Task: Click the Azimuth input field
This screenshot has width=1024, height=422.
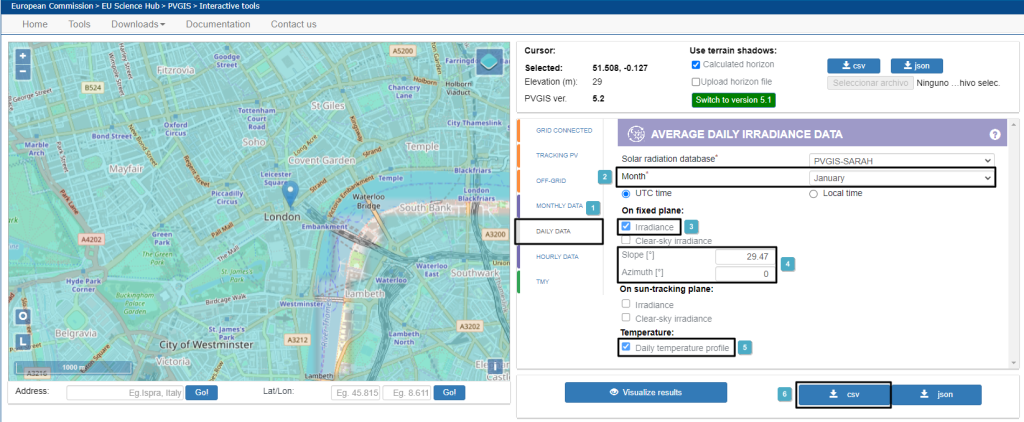Action: (x=745, y=274)
